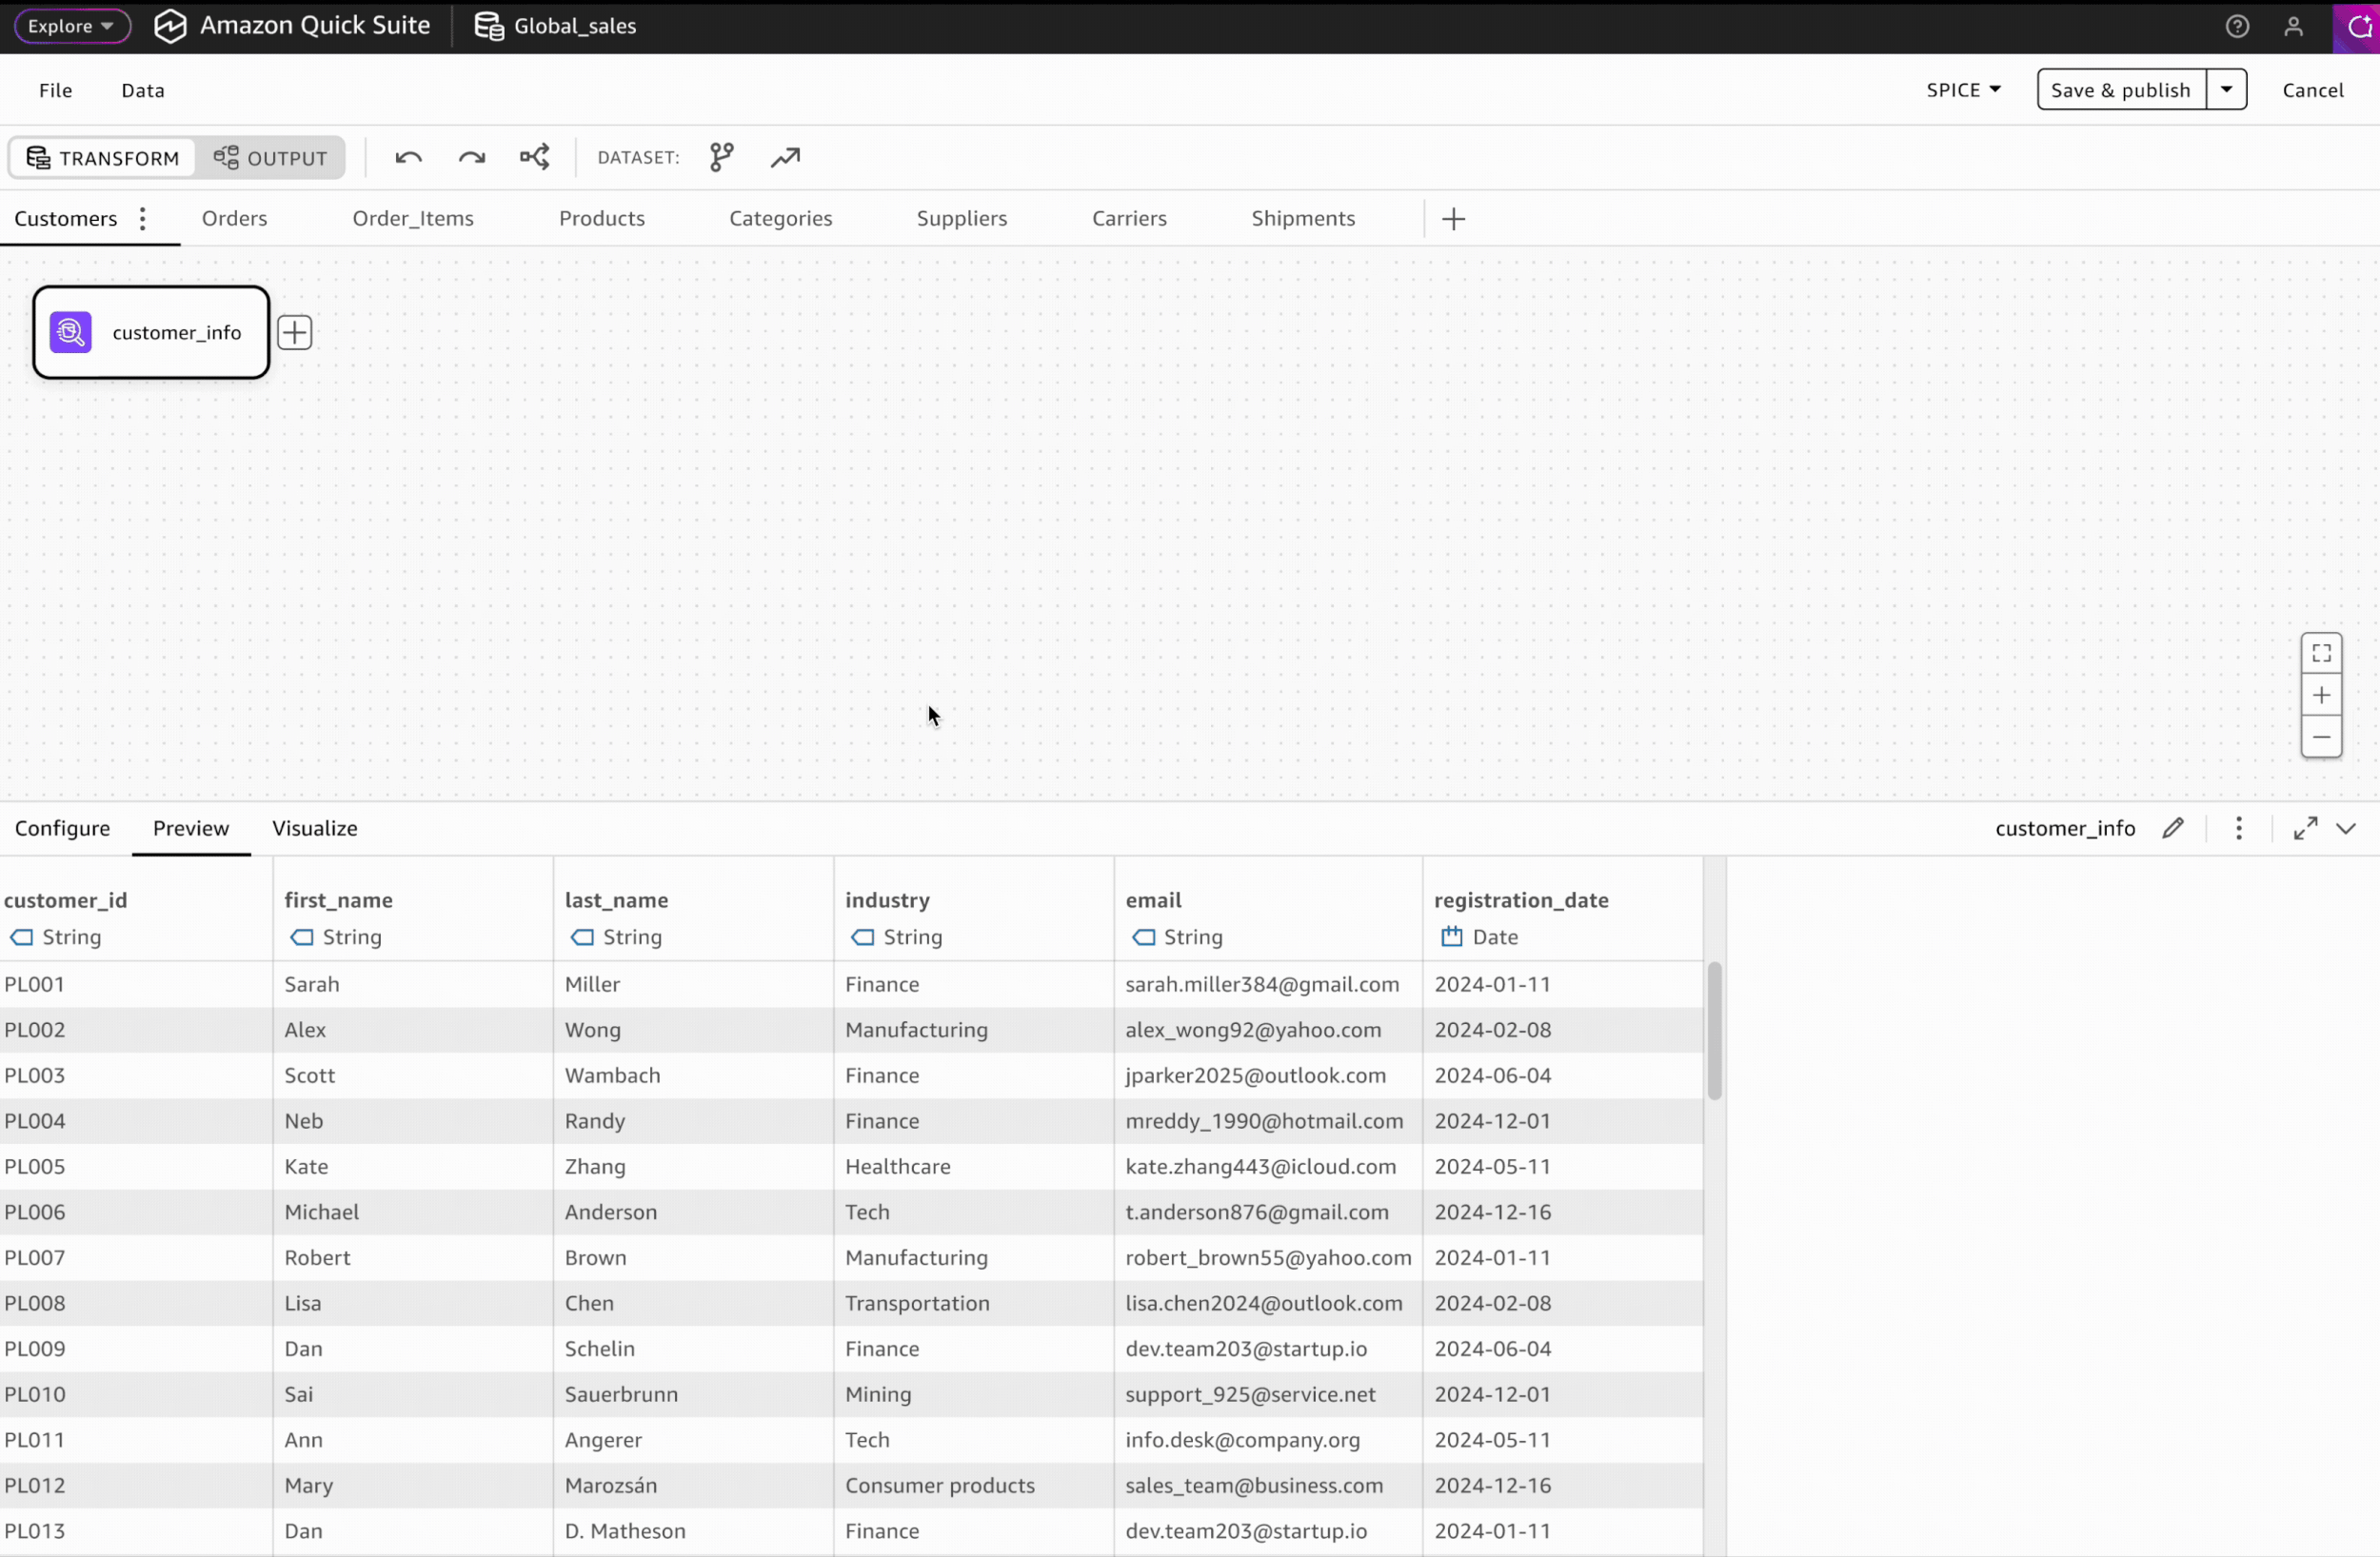Open the Order_Items tab

point(413,218)
